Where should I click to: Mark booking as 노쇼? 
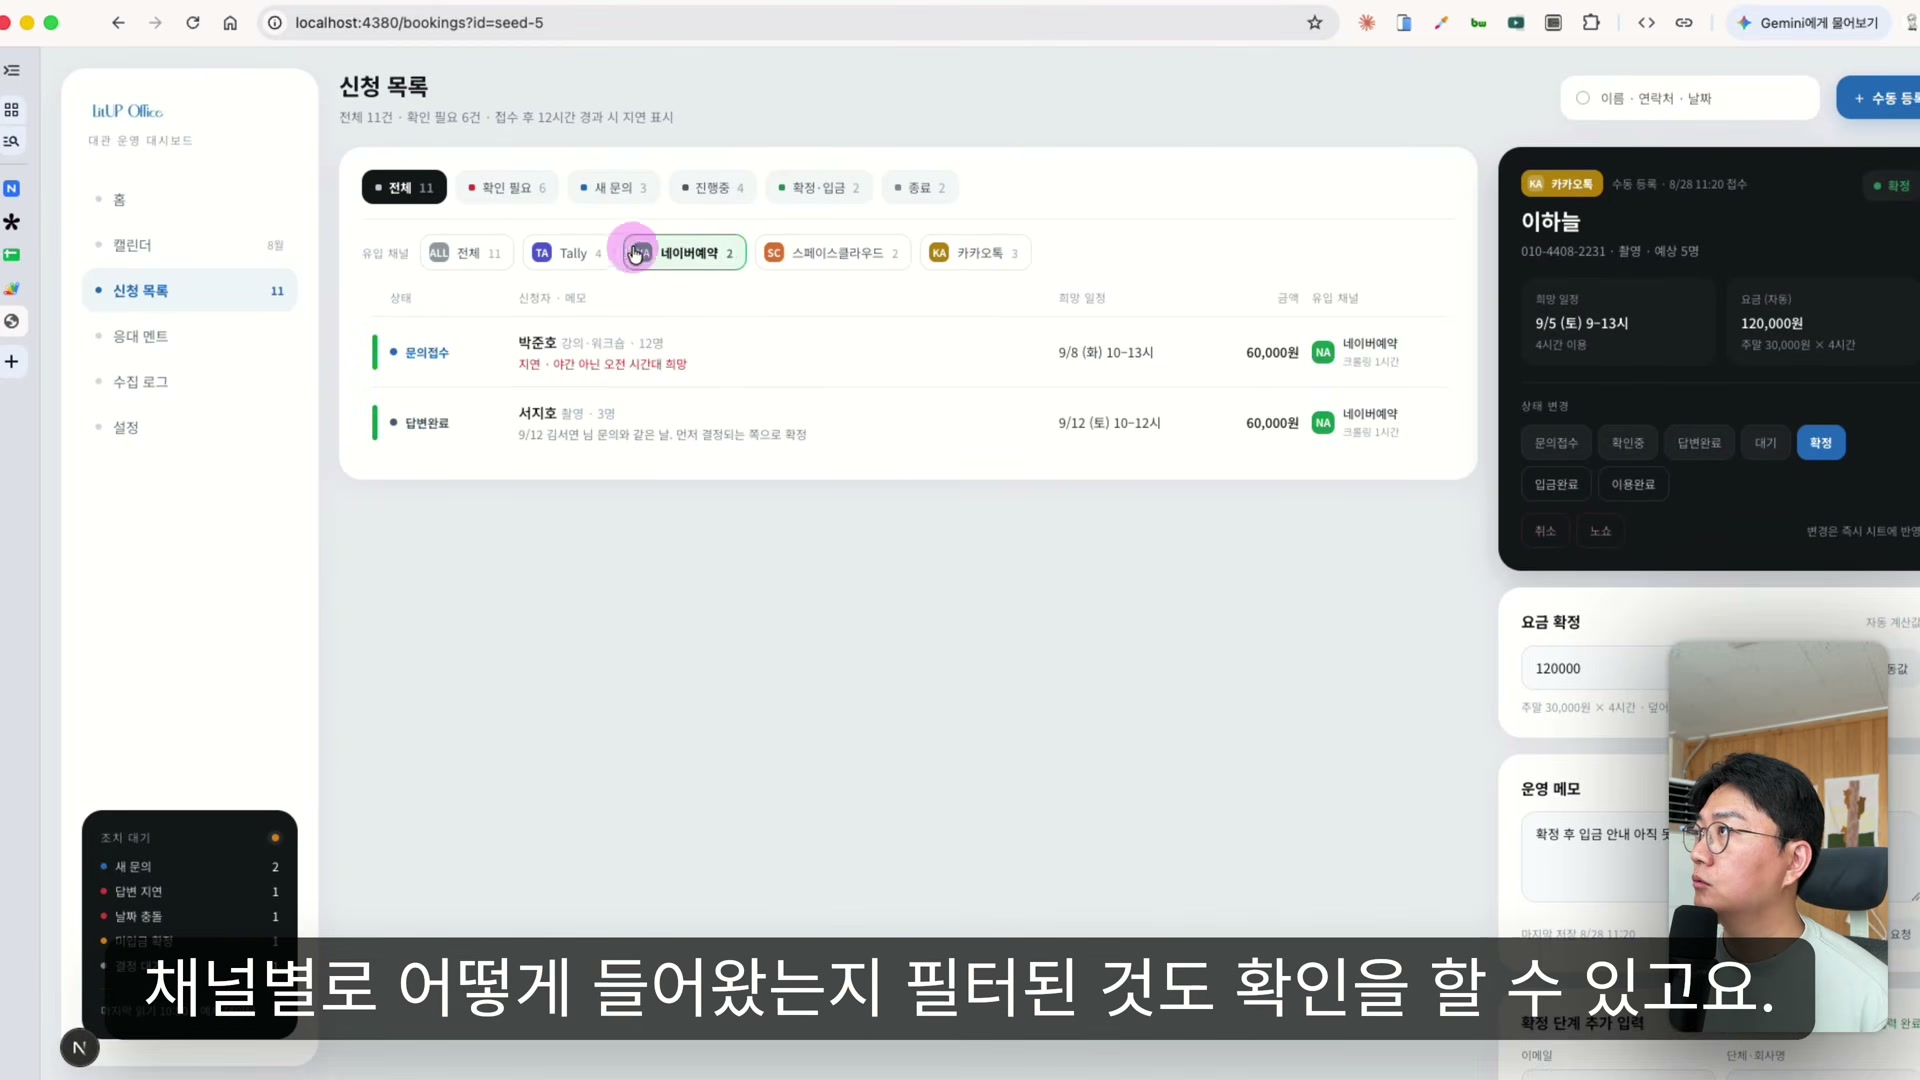(1600, 531)
